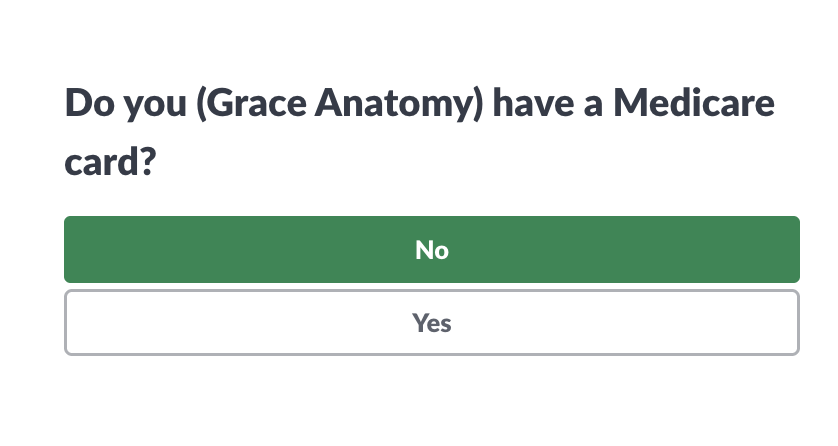Answer No to having a Medicare card
This screenshot has width=838, height=446.
click(x=431, y=250)
